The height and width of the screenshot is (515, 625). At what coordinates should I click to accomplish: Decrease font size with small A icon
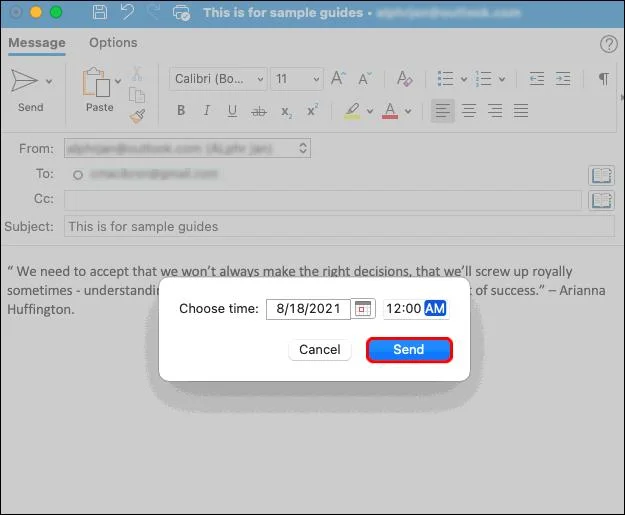pyautogui.click(x=364, y=79)
